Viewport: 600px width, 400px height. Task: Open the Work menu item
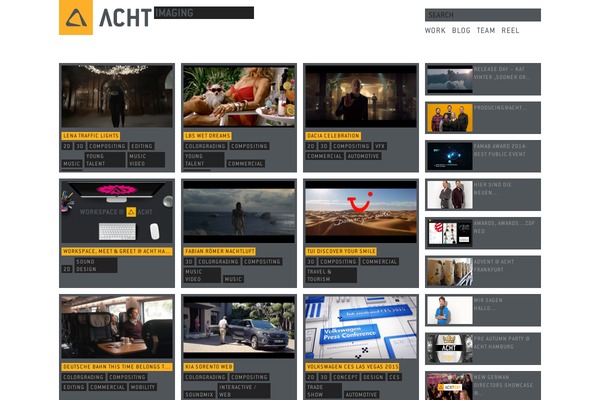pyautogui.click(x=435, y=30)
